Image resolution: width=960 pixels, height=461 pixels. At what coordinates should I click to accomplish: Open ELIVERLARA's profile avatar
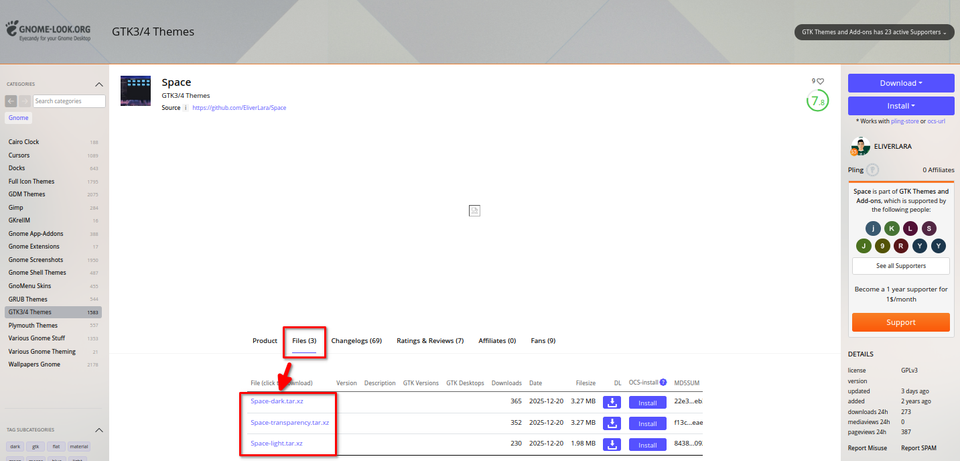(x=860, y=147)
